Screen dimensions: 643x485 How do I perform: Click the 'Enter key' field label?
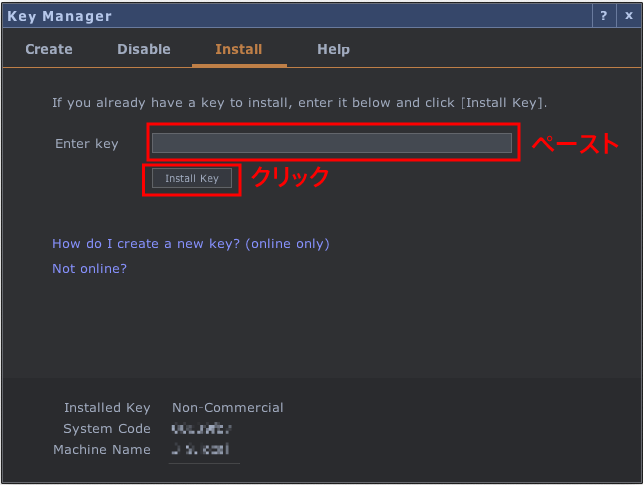[87, 144]
